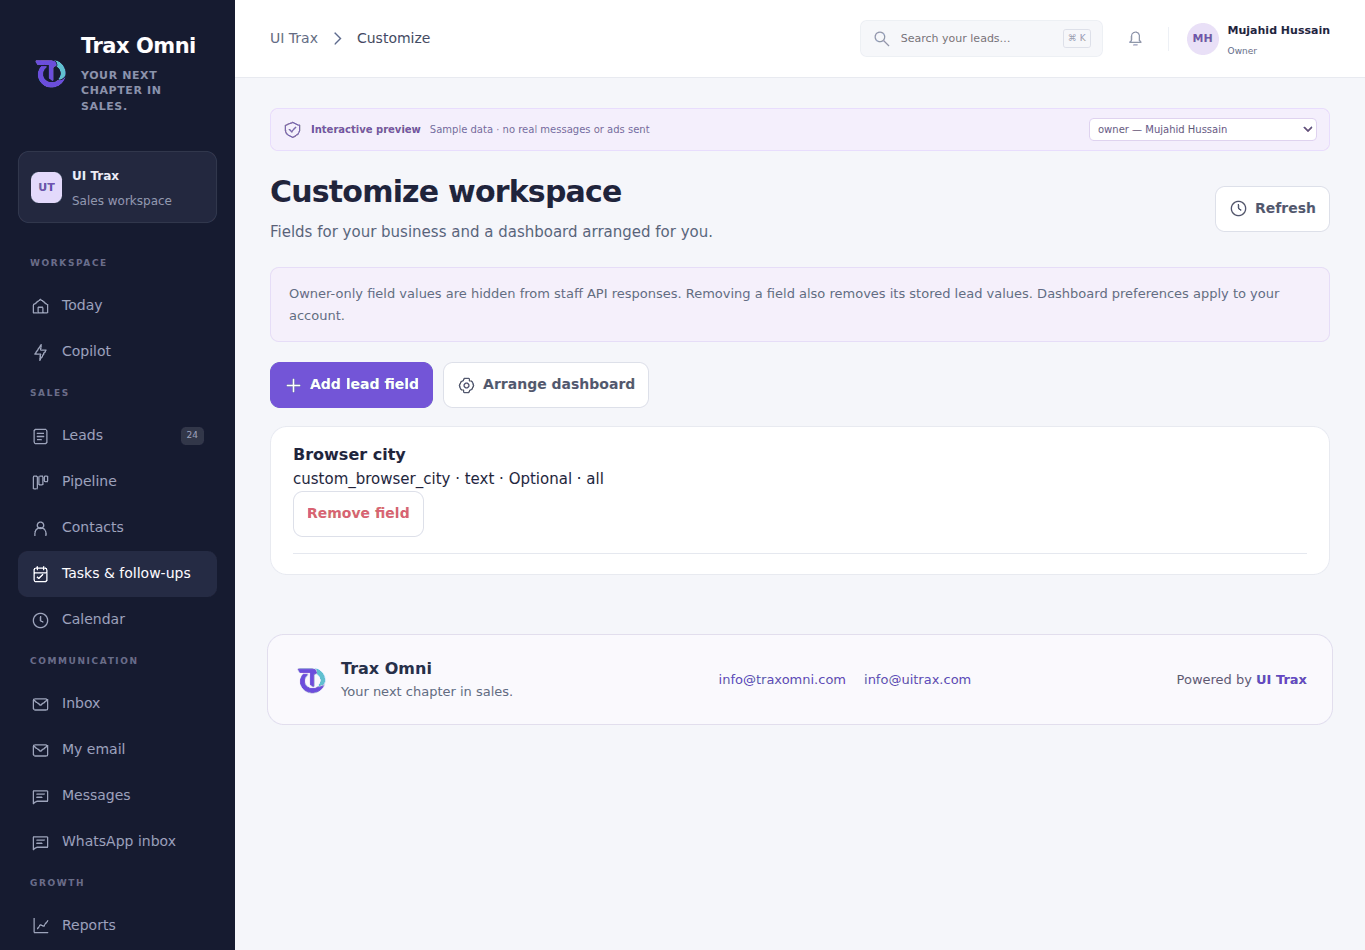Click the Add lead field button
Screen dimensions: 1365x950
pyautogui.click(x=351, y=385)
